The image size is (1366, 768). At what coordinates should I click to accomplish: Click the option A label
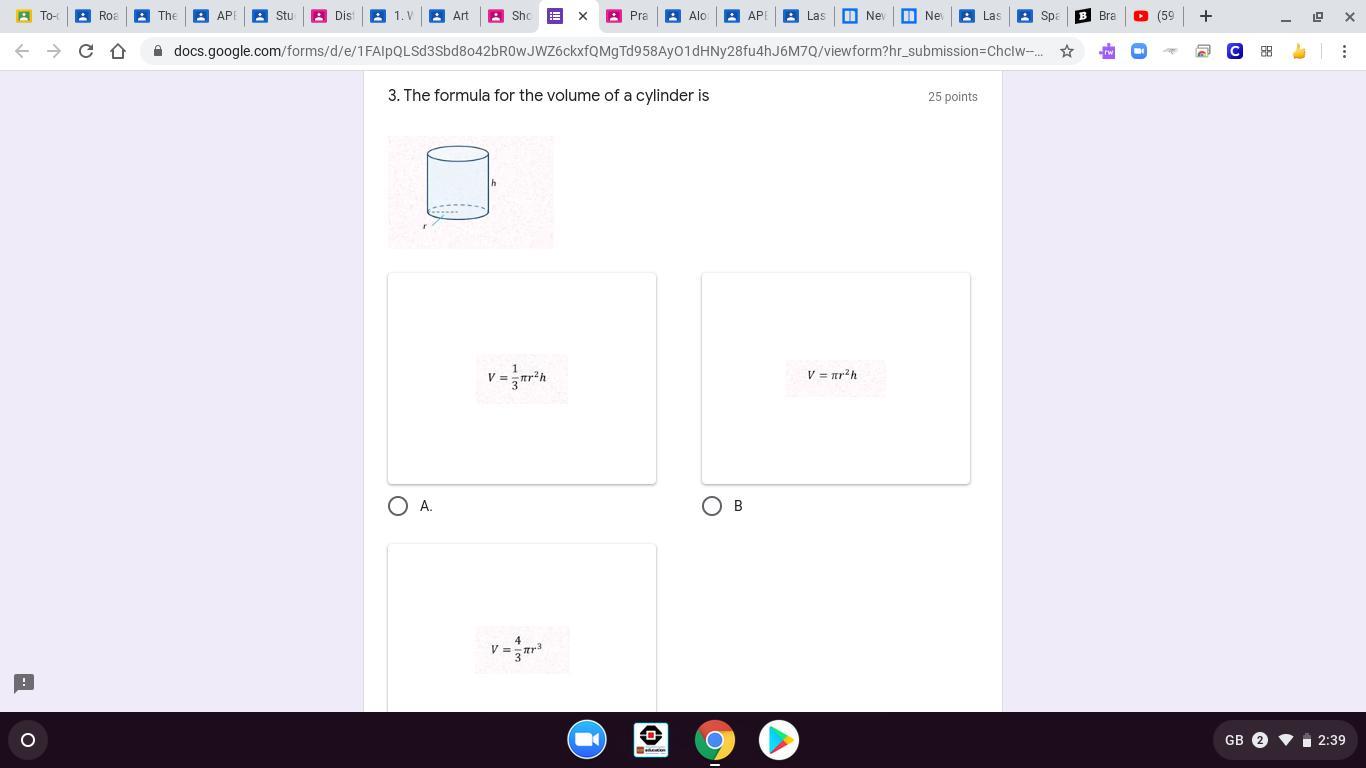point(426,506)
